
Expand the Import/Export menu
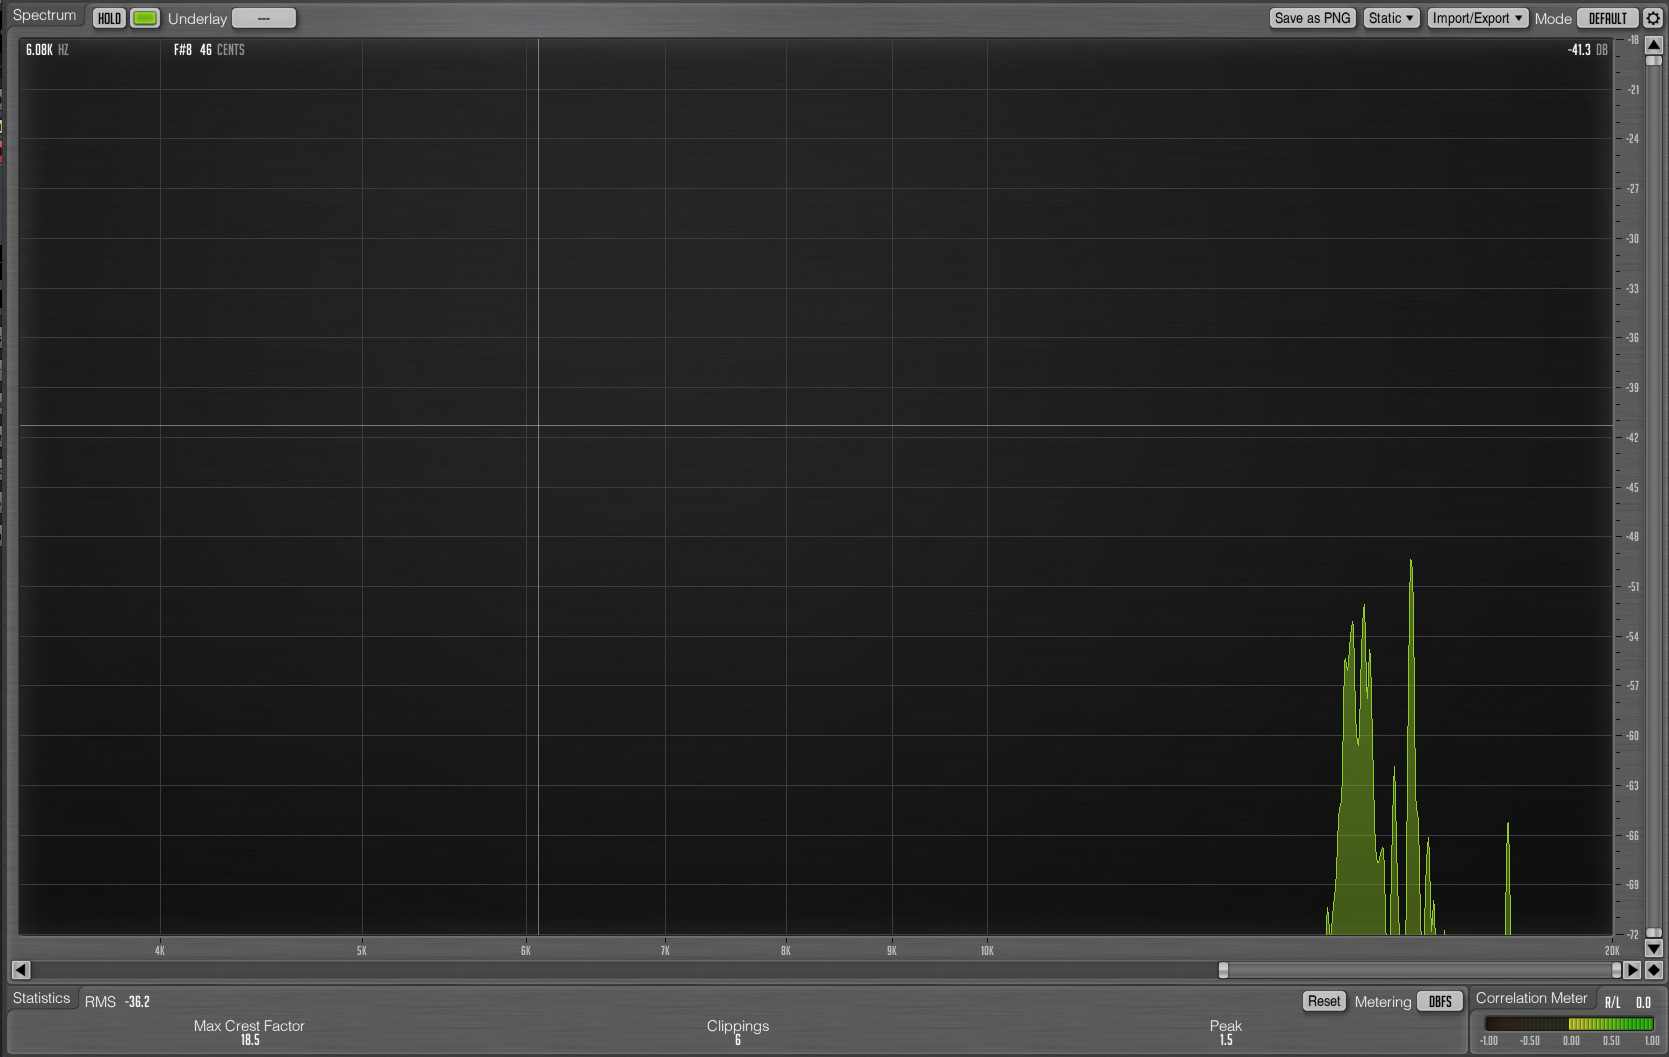[x=1477, y=18]
